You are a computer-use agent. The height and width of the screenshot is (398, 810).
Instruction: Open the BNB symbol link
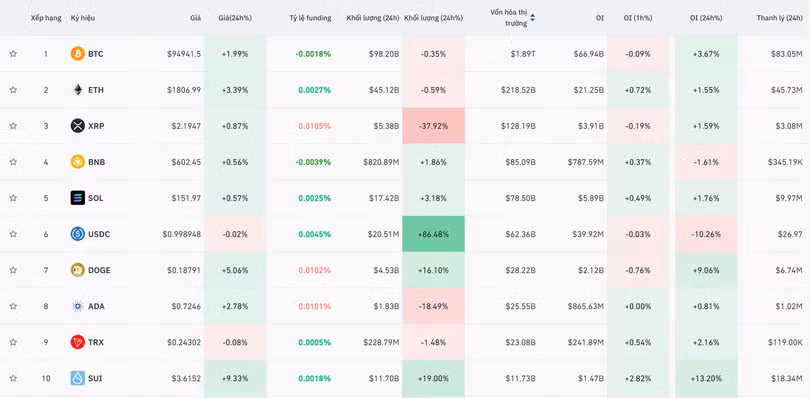pyautogui.click(x=97, y=162)
